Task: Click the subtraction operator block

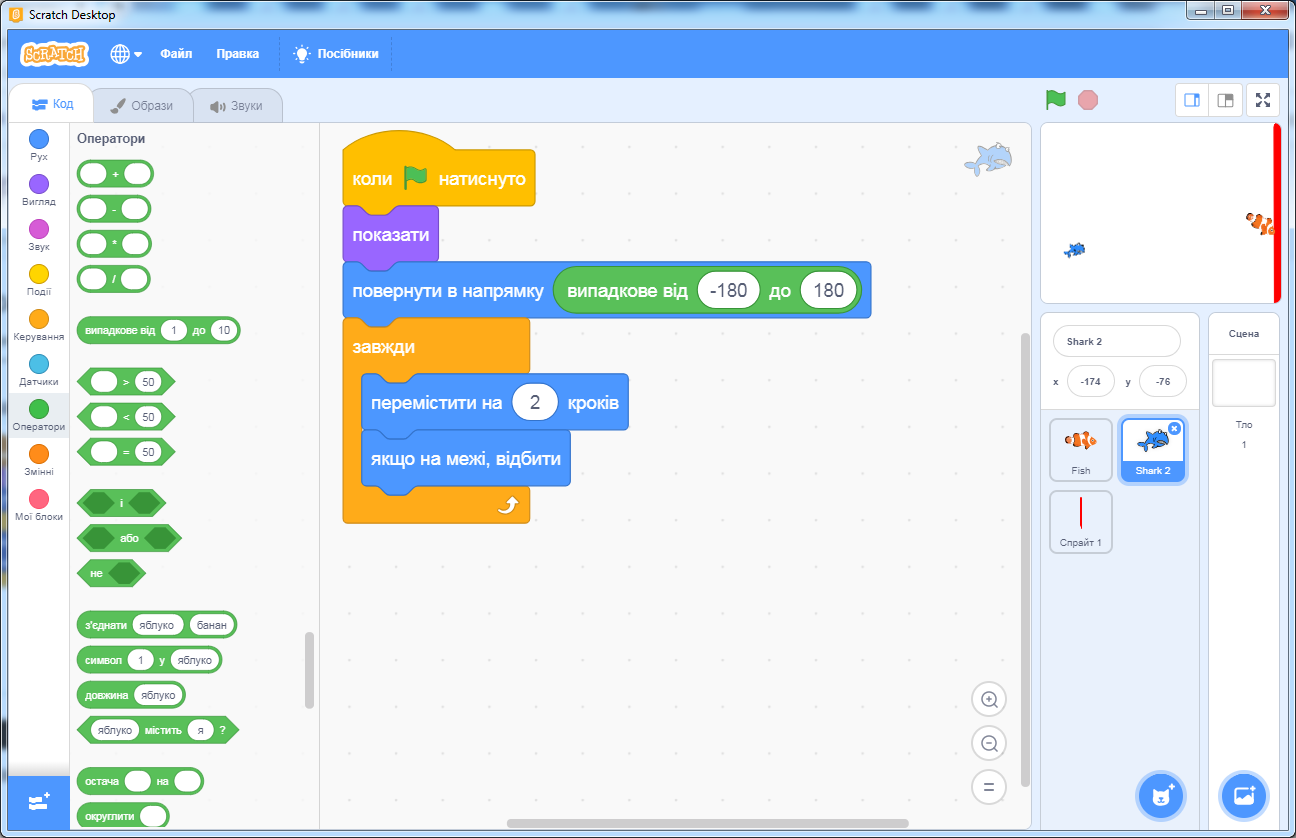Action: 114,209
